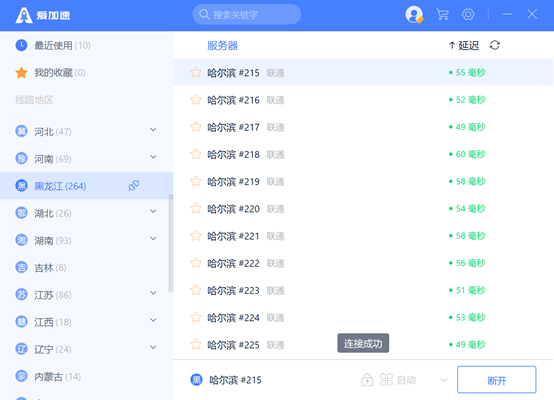Click the sidebar region list scrollbar
The height and width of the screenshot is (400, 554).
(x=171, y=243)
